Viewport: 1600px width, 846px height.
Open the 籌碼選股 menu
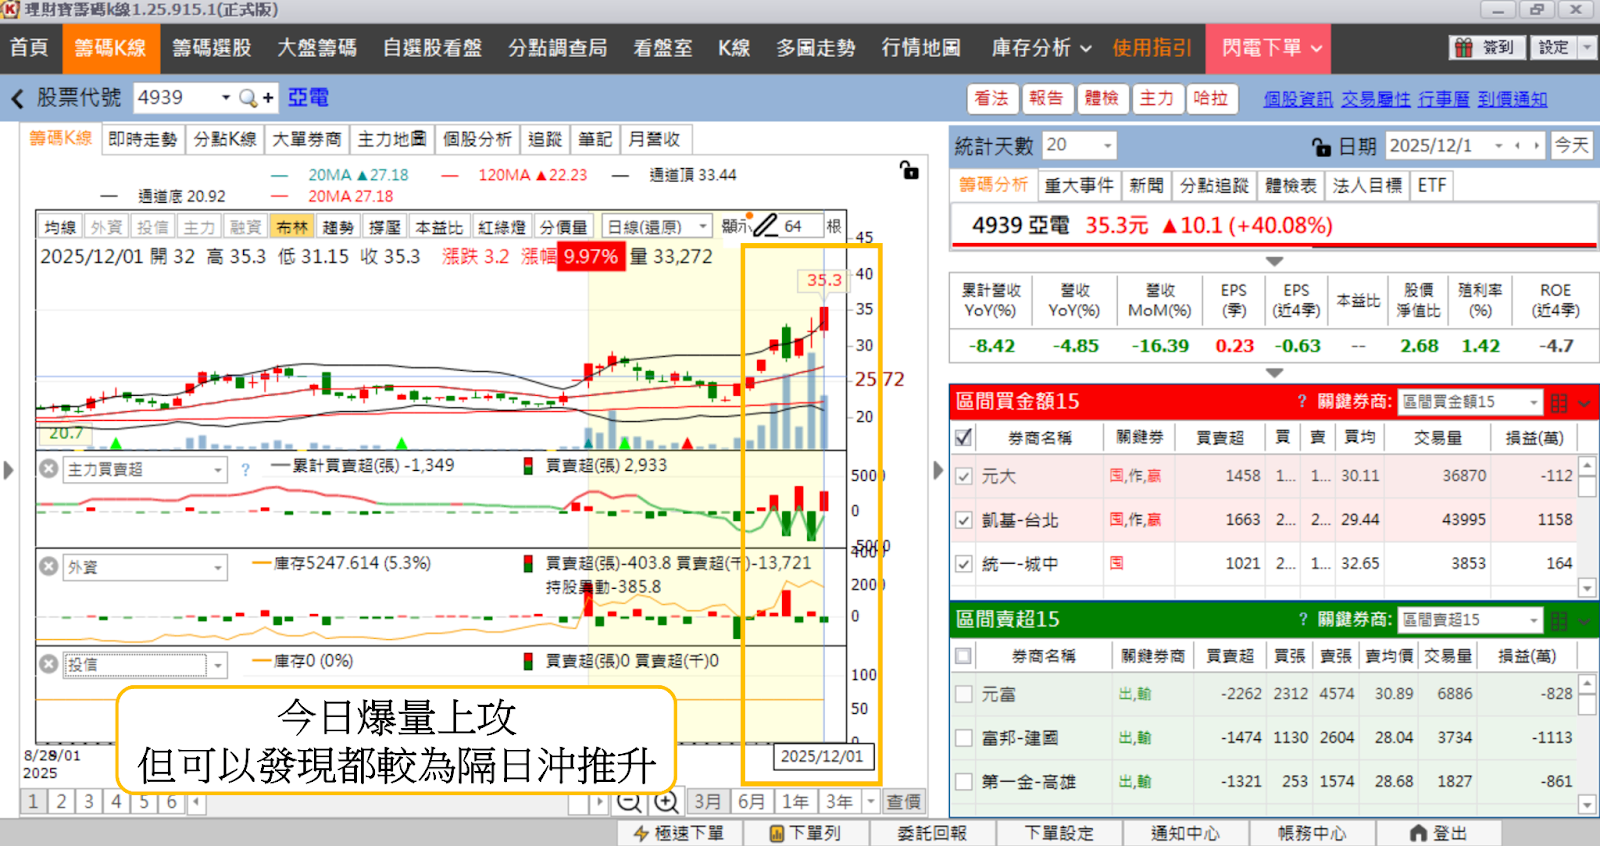(212, 47)
